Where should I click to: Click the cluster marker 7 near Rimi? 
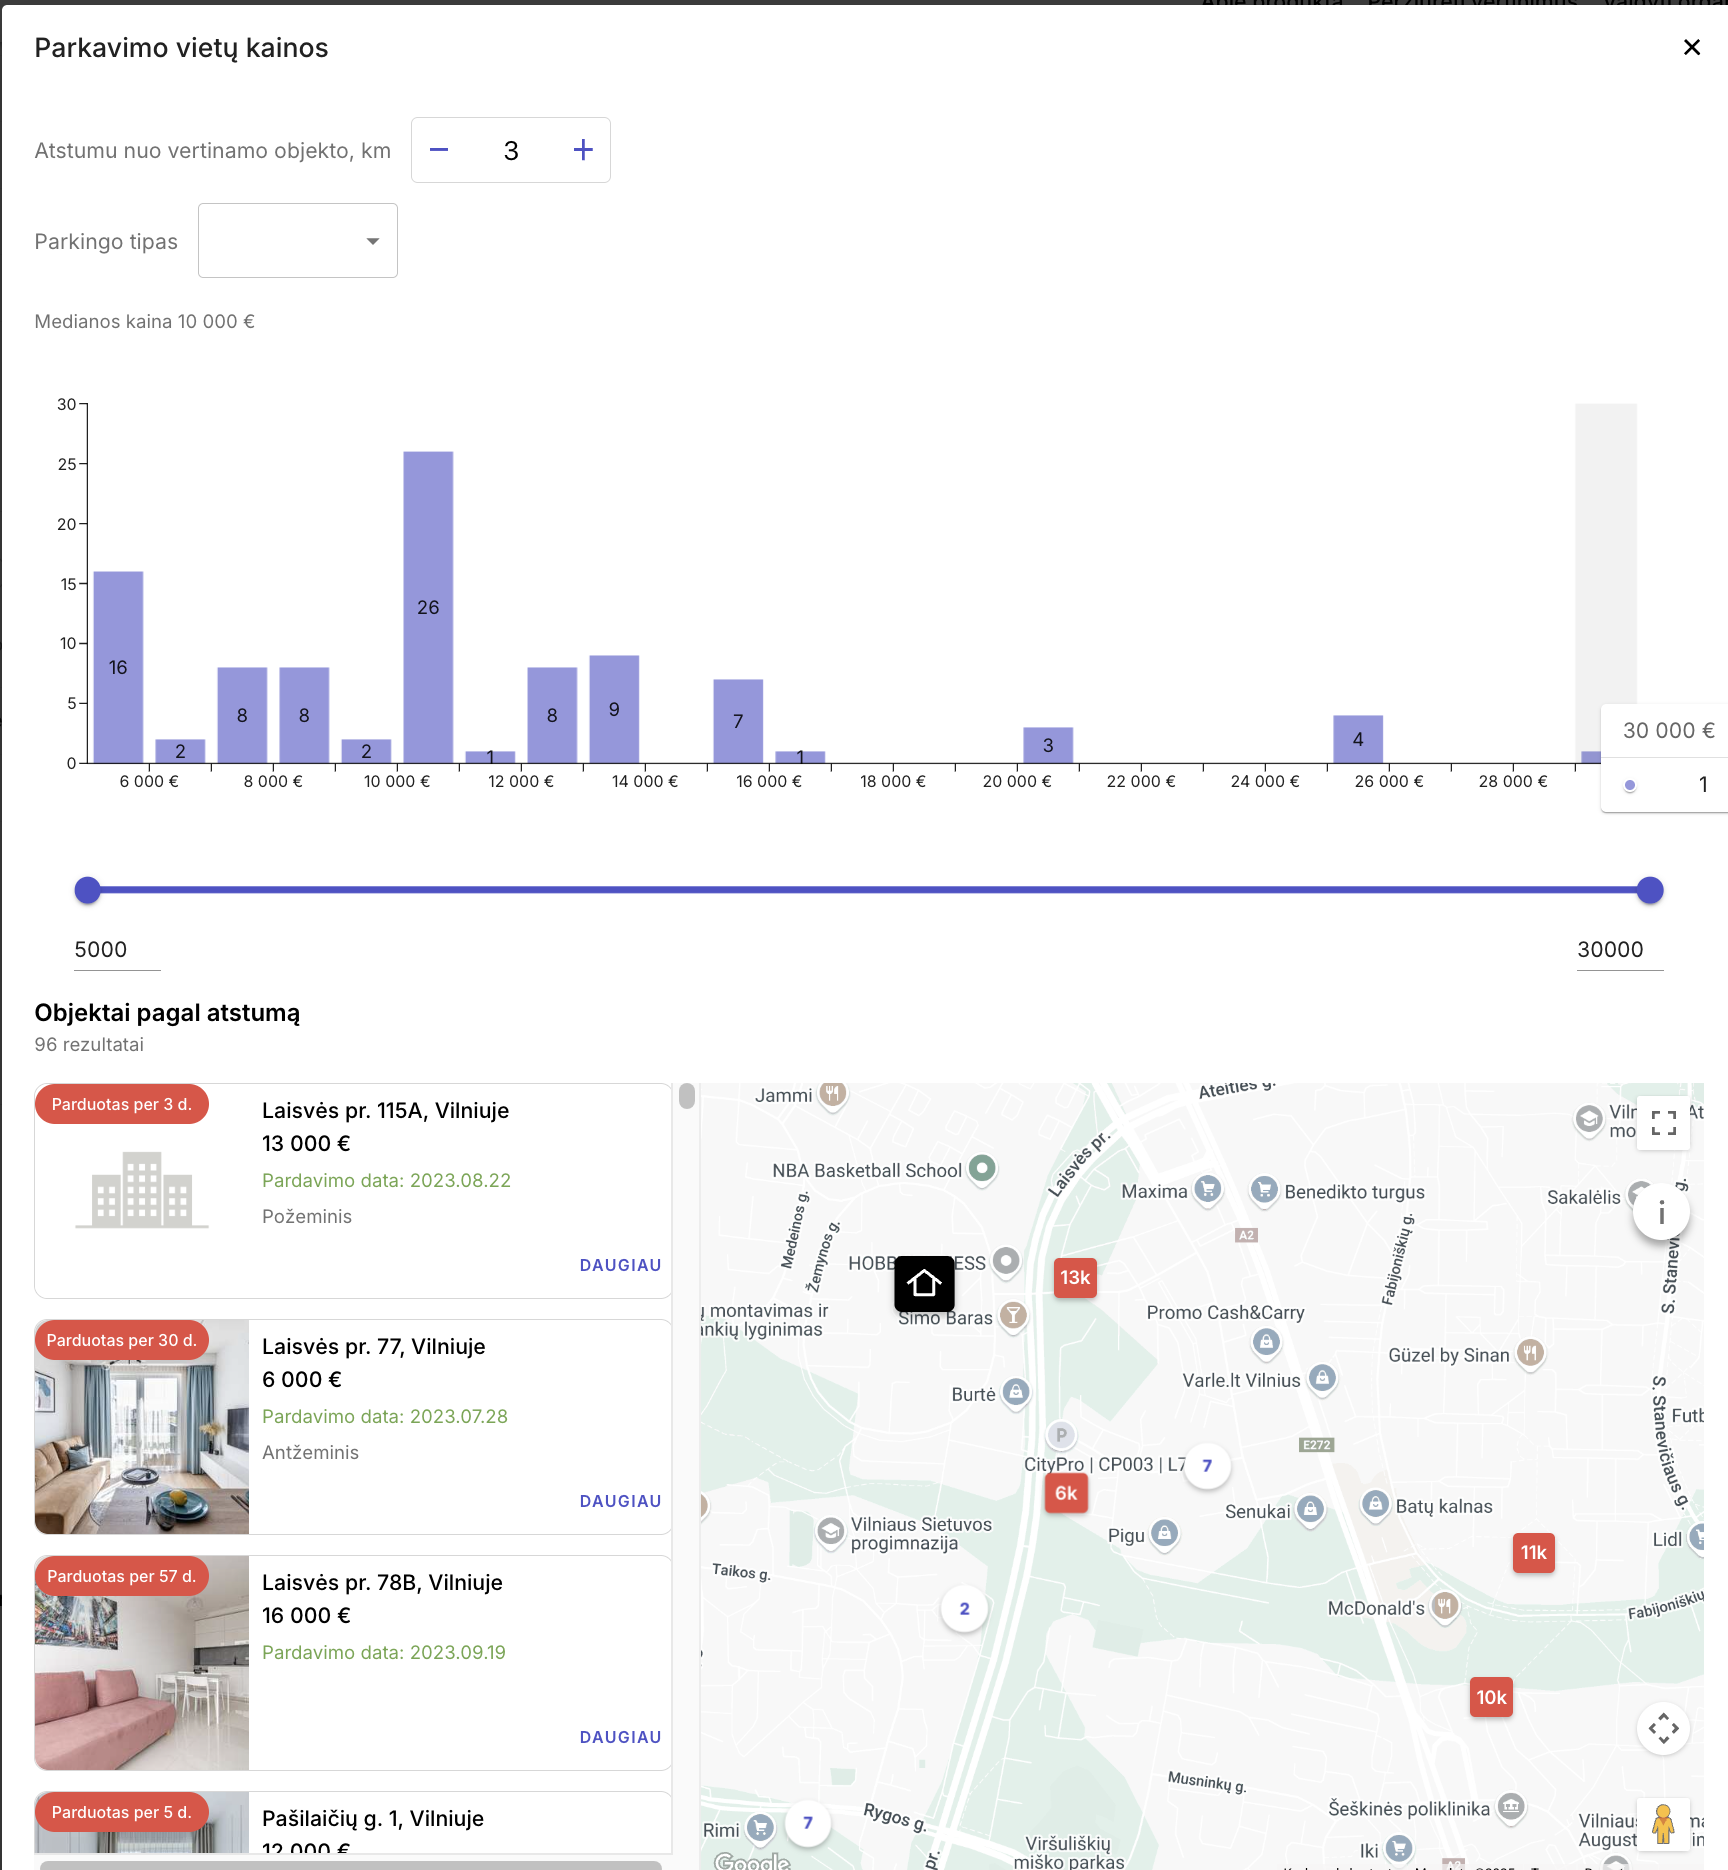pos(808,1823)
